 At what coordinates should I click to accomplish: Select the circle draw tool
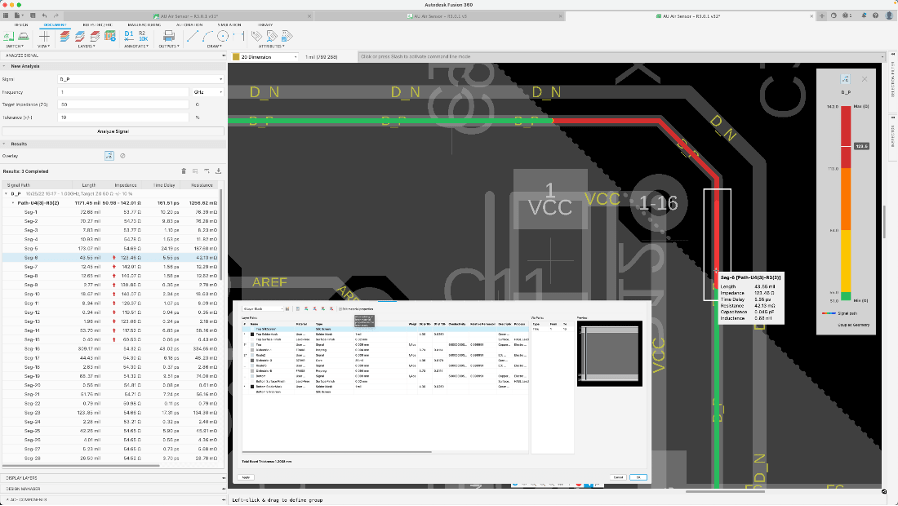[223, 36]
